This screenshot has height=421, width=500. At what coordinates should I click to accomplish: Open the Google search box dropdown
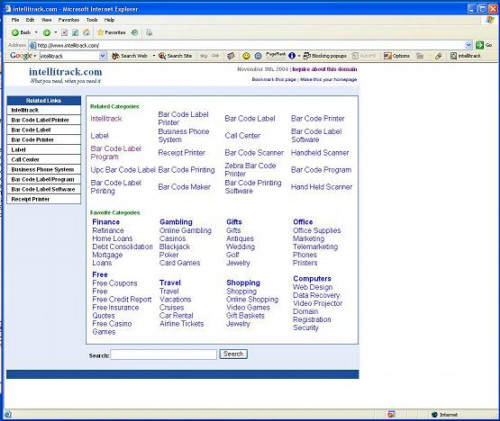(103, 56)
